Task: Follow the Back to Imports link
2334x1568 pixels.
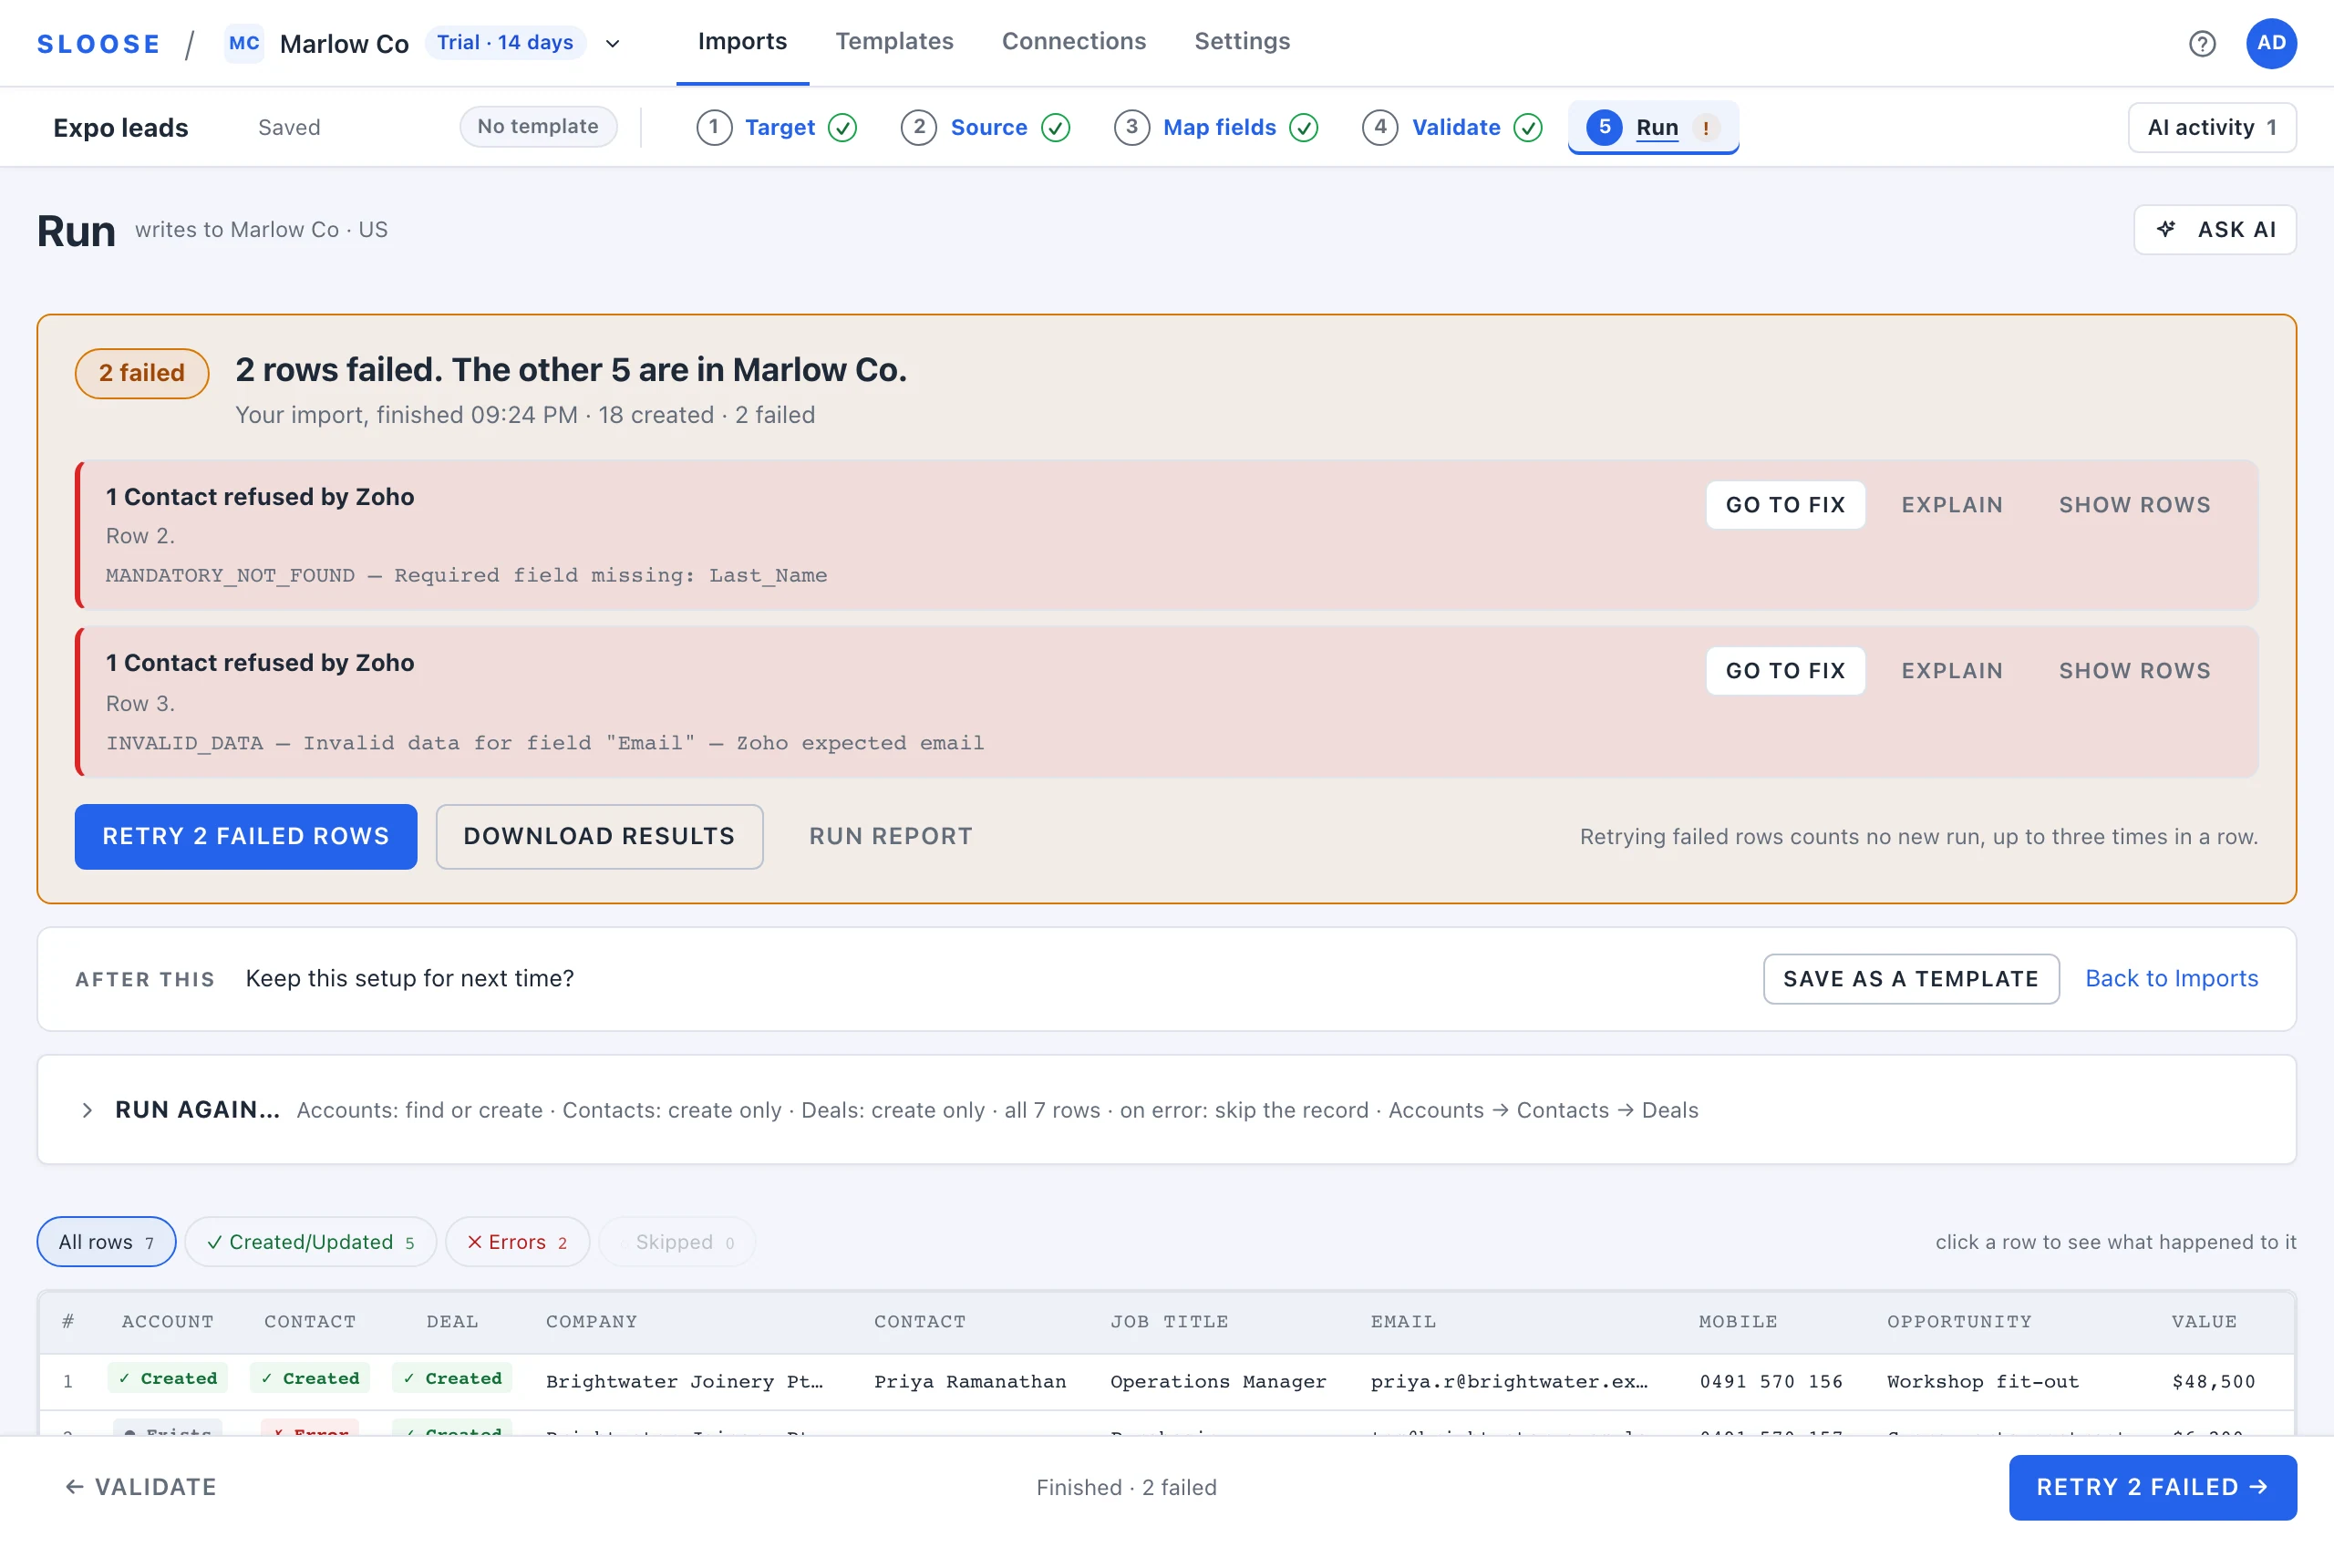Action: pyautogui.click(x=2171, y=978)
